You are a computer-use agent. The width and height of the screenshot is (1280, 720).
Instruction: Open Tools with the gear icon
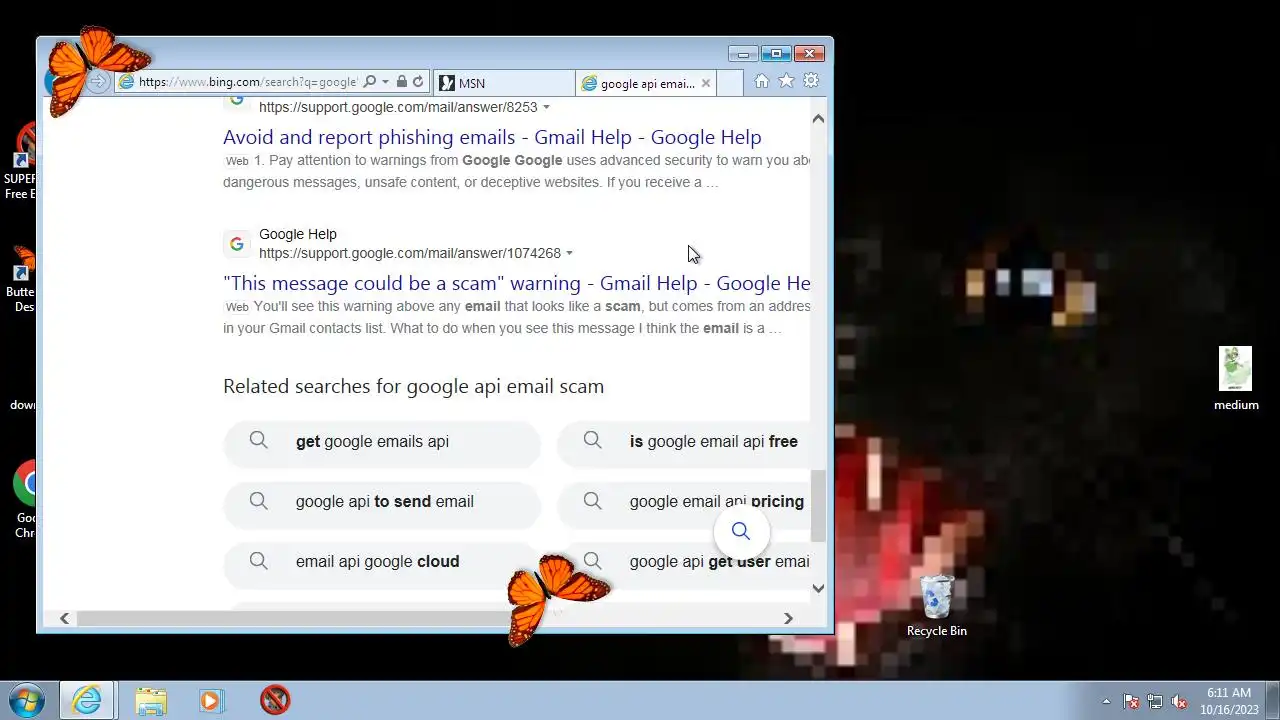pyautogui.click(x=811, y=81)
